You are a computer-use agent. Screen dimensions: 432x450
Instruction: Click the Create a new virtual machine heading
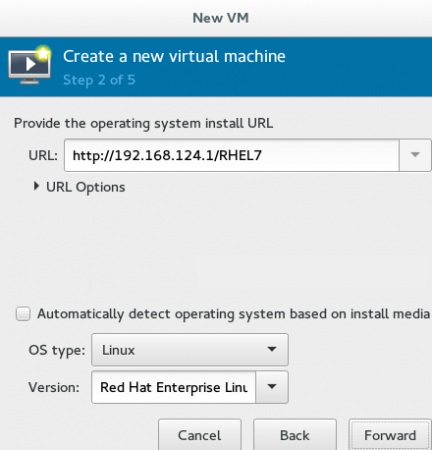click(174, 56)
